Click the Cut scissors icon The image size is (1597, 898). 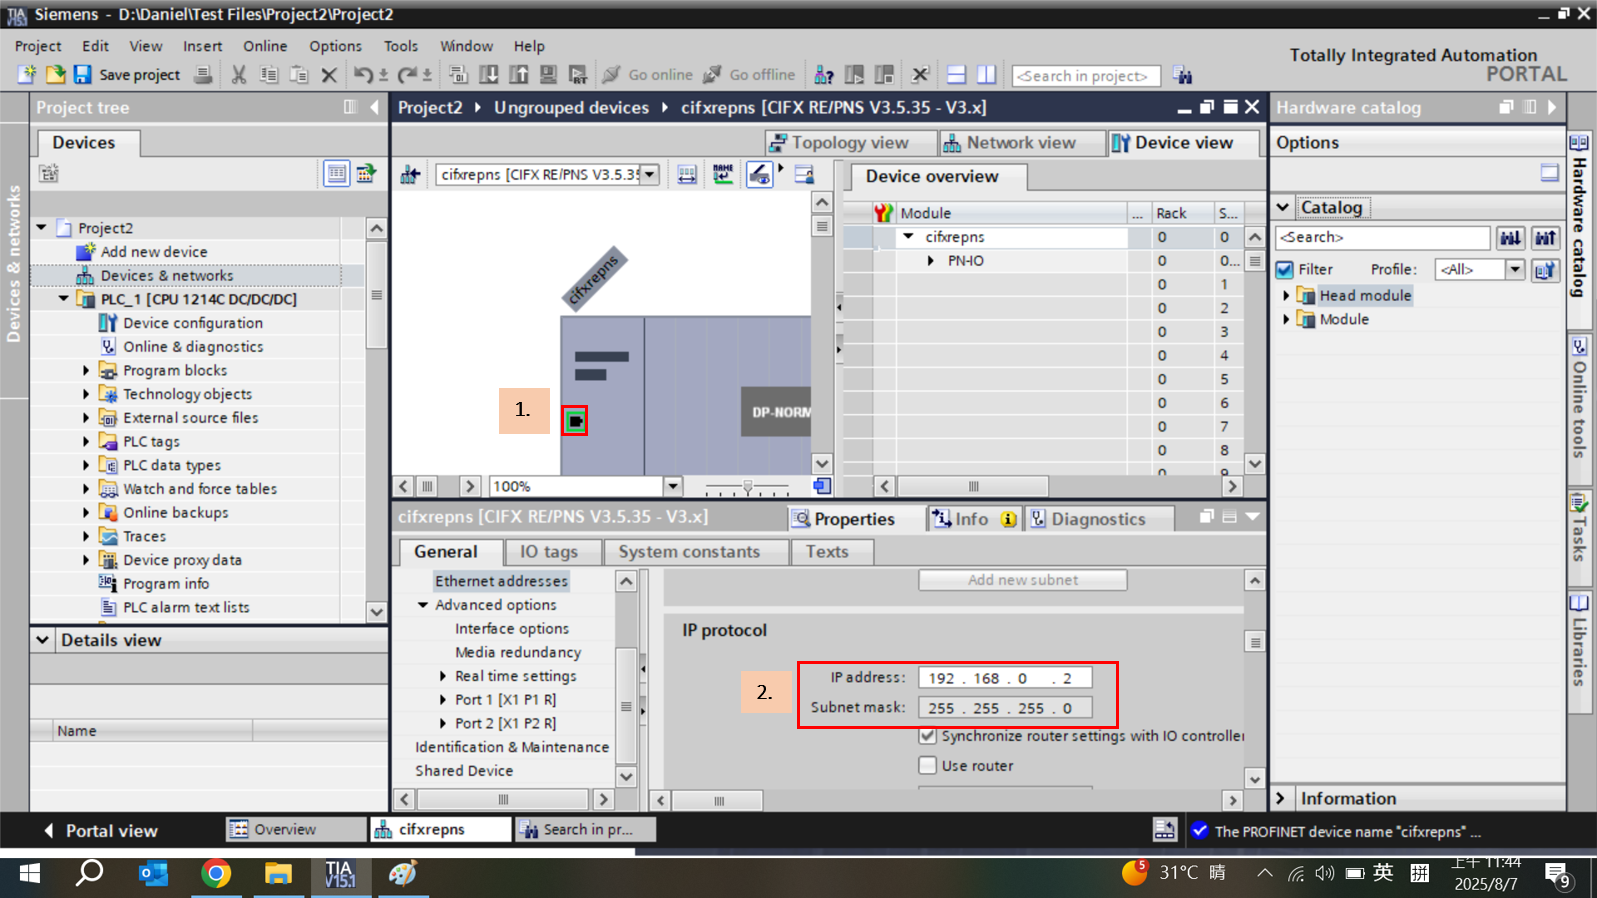coord(238,74)
